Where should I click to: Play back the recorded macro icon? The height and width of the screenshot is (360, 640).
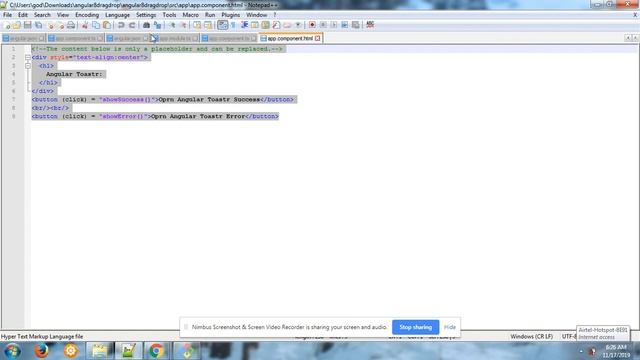tap(333, 25)
